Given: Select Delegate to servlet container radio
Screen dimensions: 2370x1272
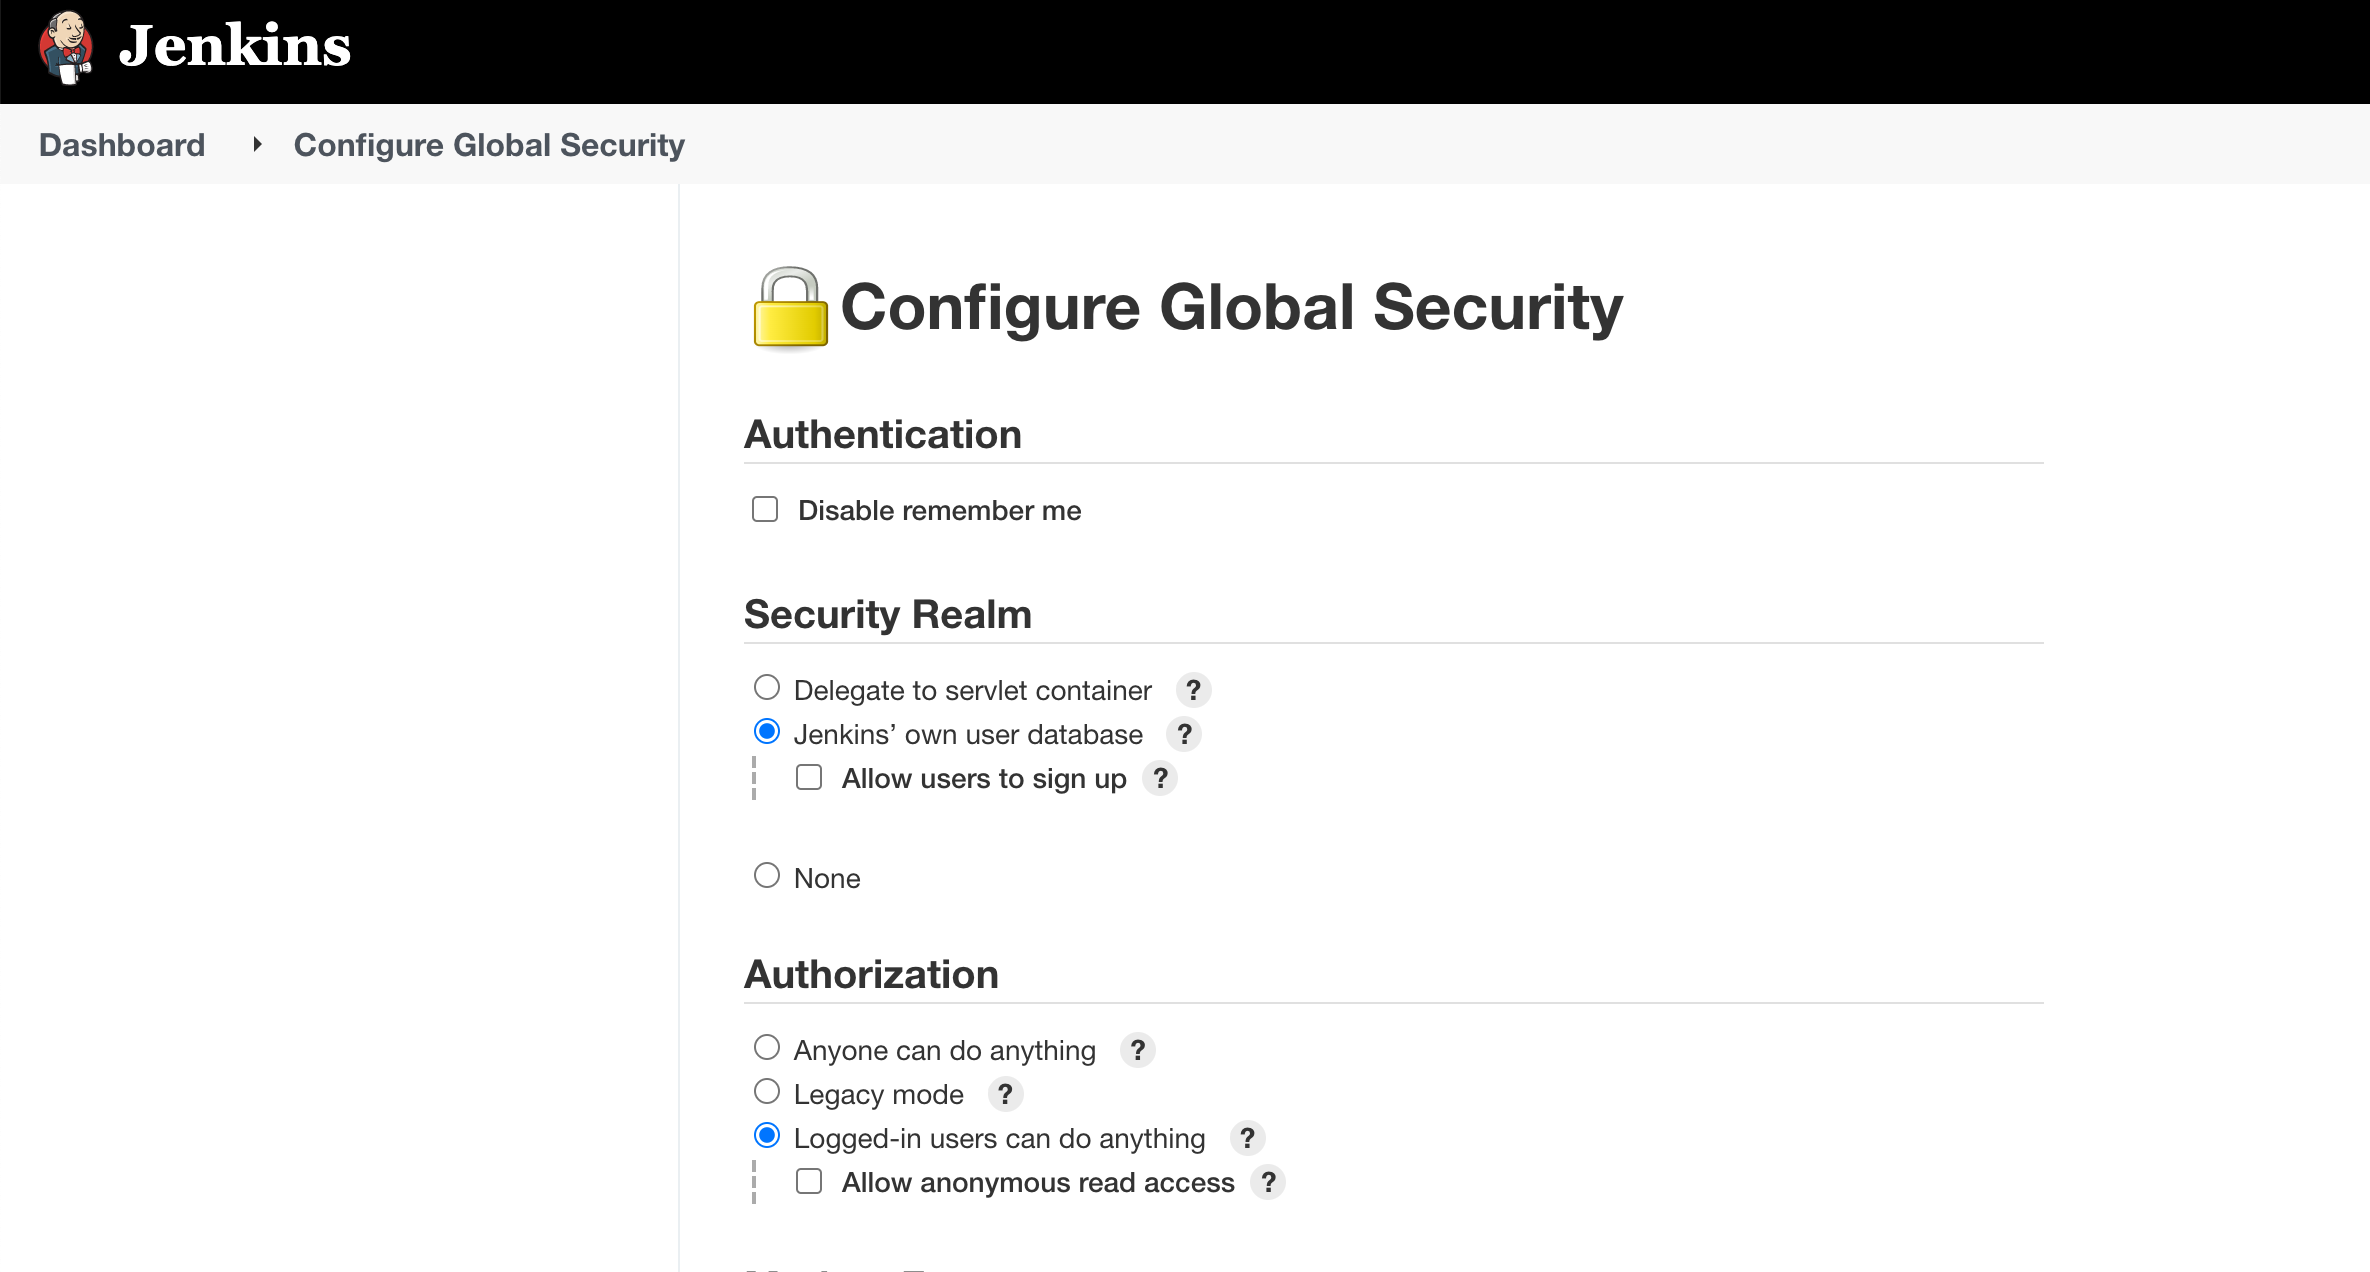Looking at the screenshot, I should [767, 688].
